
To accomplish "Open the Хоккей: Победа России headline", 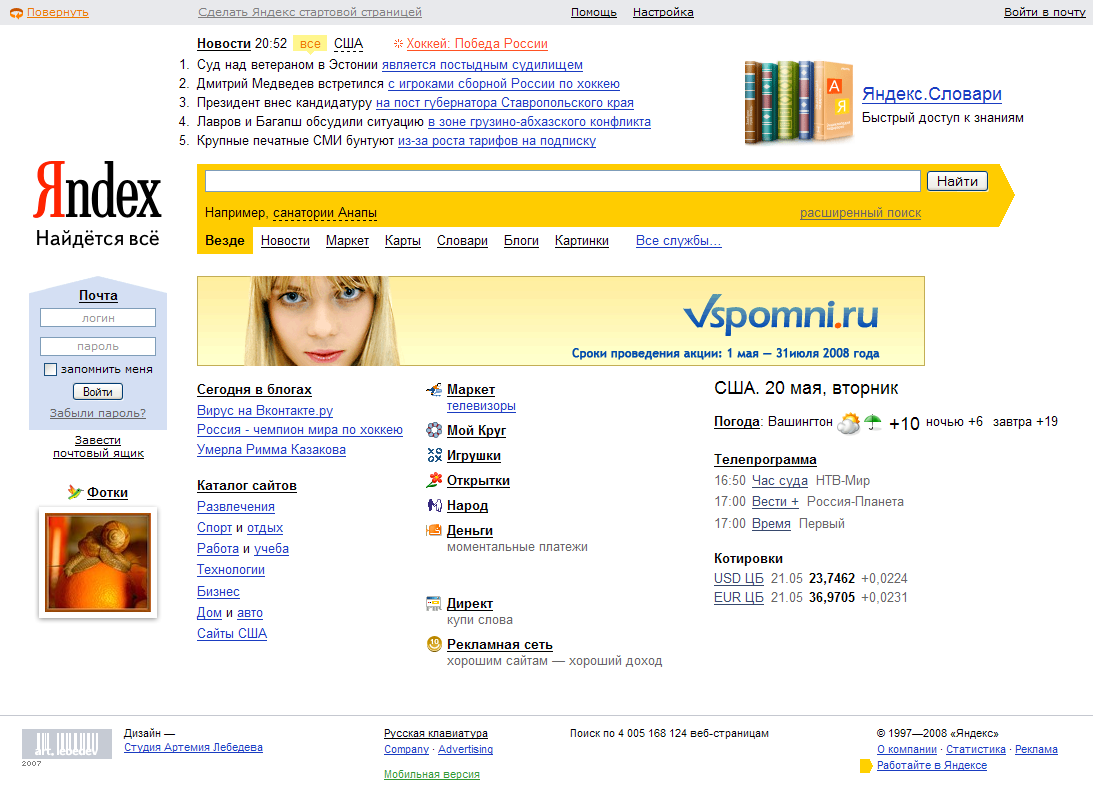I will (477, 43).
